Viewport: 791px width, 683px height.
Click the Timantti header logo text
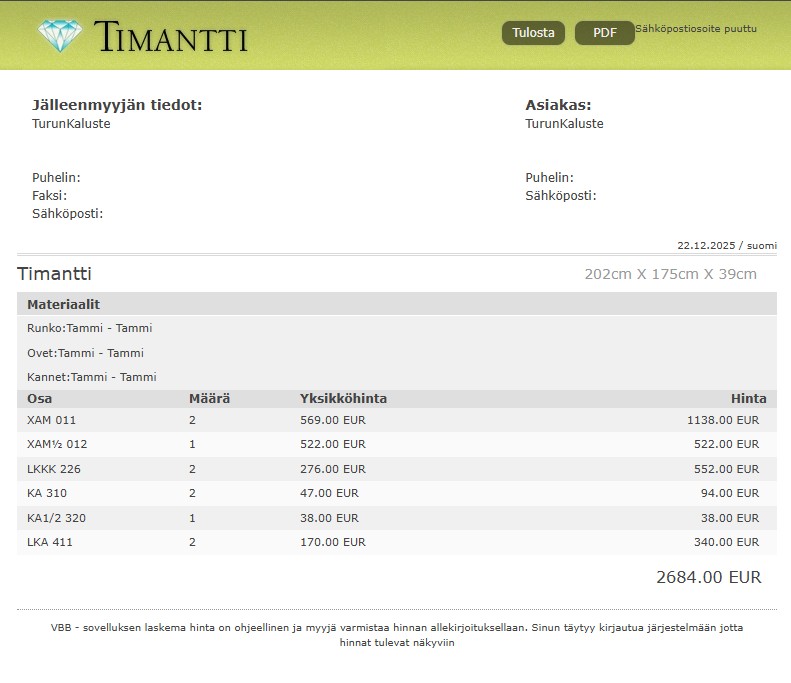171,37
